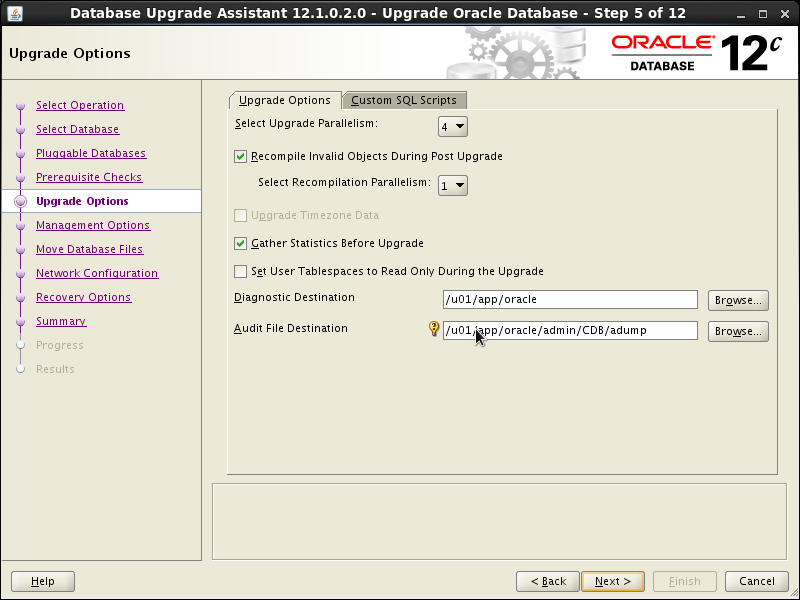This screenshot has height=600, width=800.
Task: Go to the Recovery Options step
Action: point(83,297)
